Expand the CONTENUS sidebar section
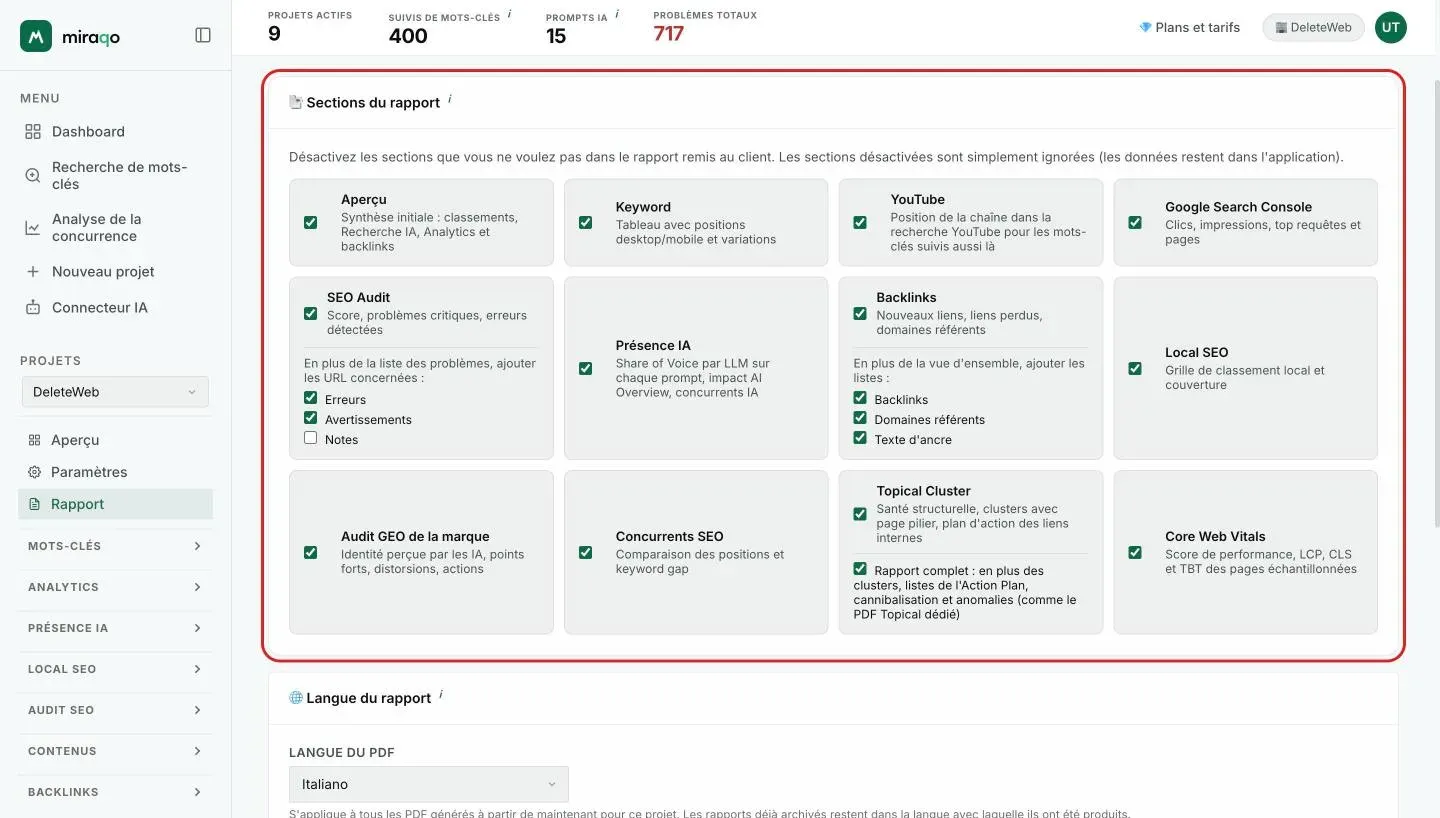The image size is (1440, 818). coord(115,751)
